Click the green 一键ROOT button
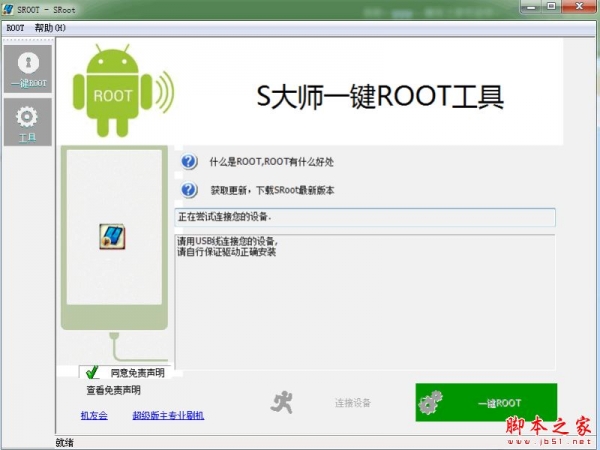This screenshot has height=450, width=600. 486,403
